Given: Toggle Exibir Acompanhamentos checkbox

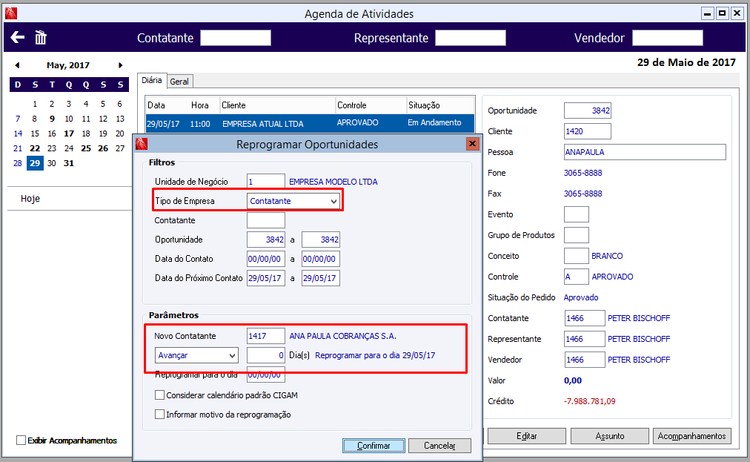Looking at the screenshot, I should pyautogui.click(x=21, y=440).
